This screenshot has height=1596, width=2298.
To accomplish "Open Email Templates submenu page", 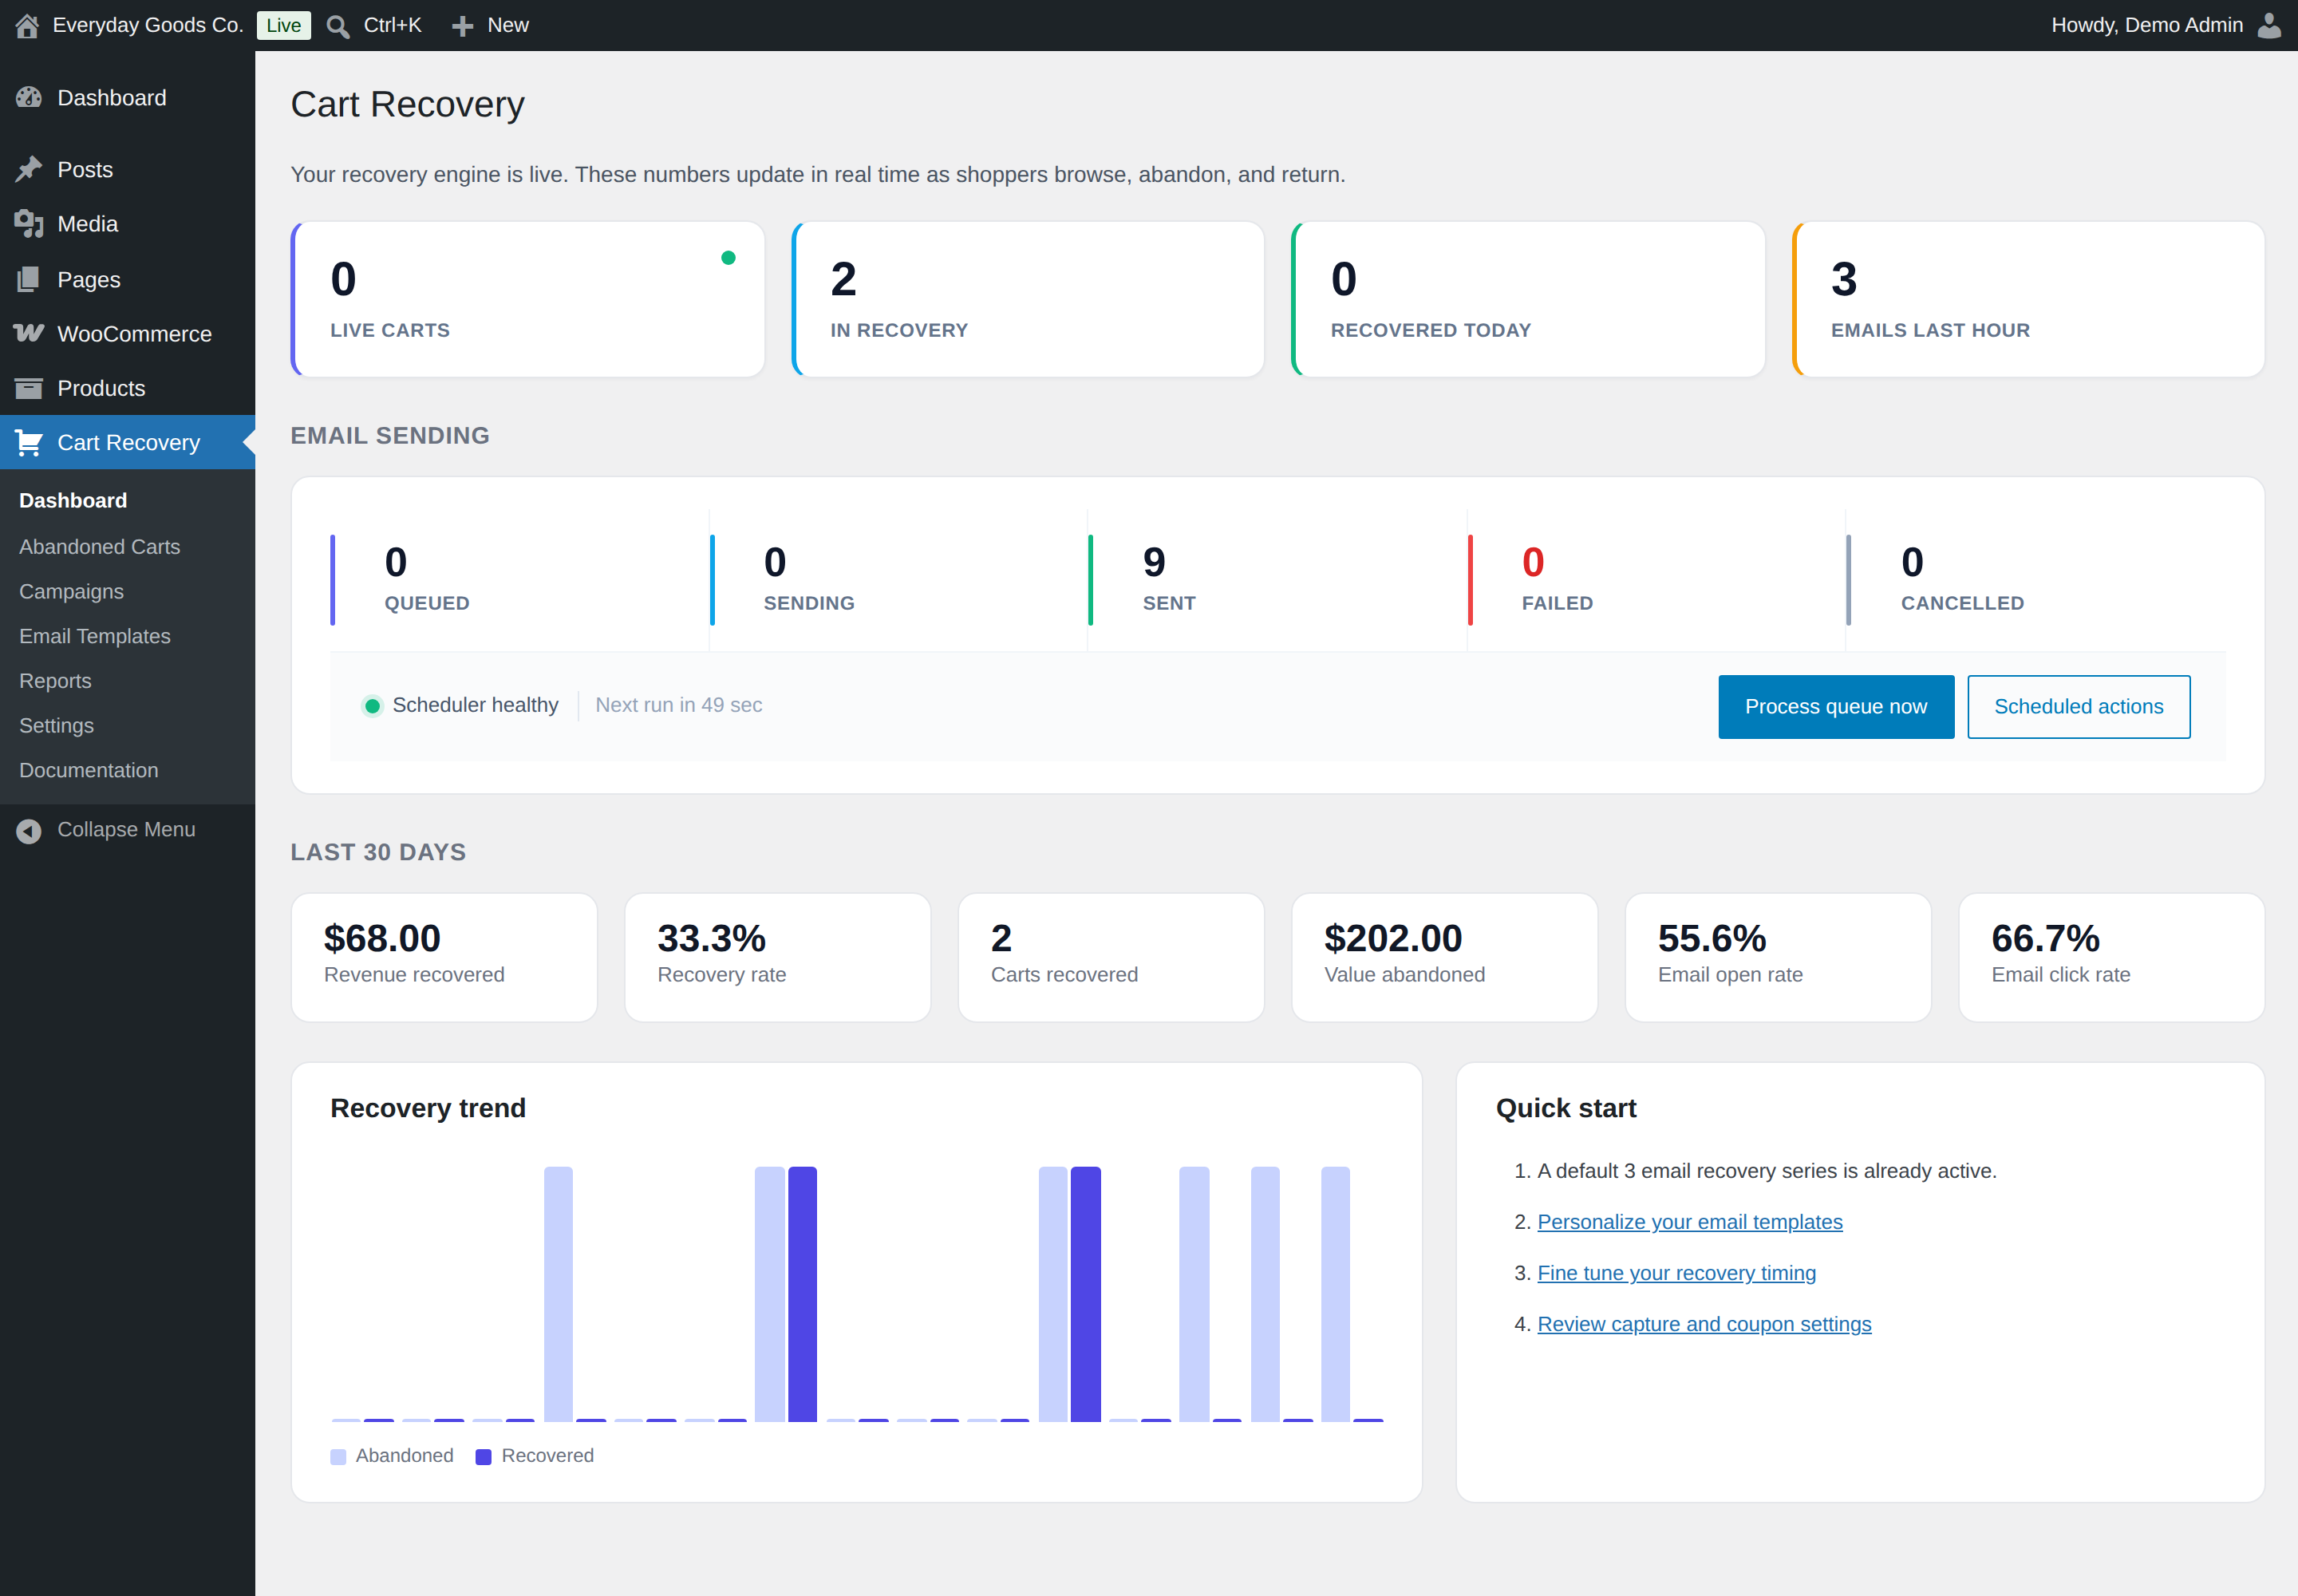I will tap(95, 636).
